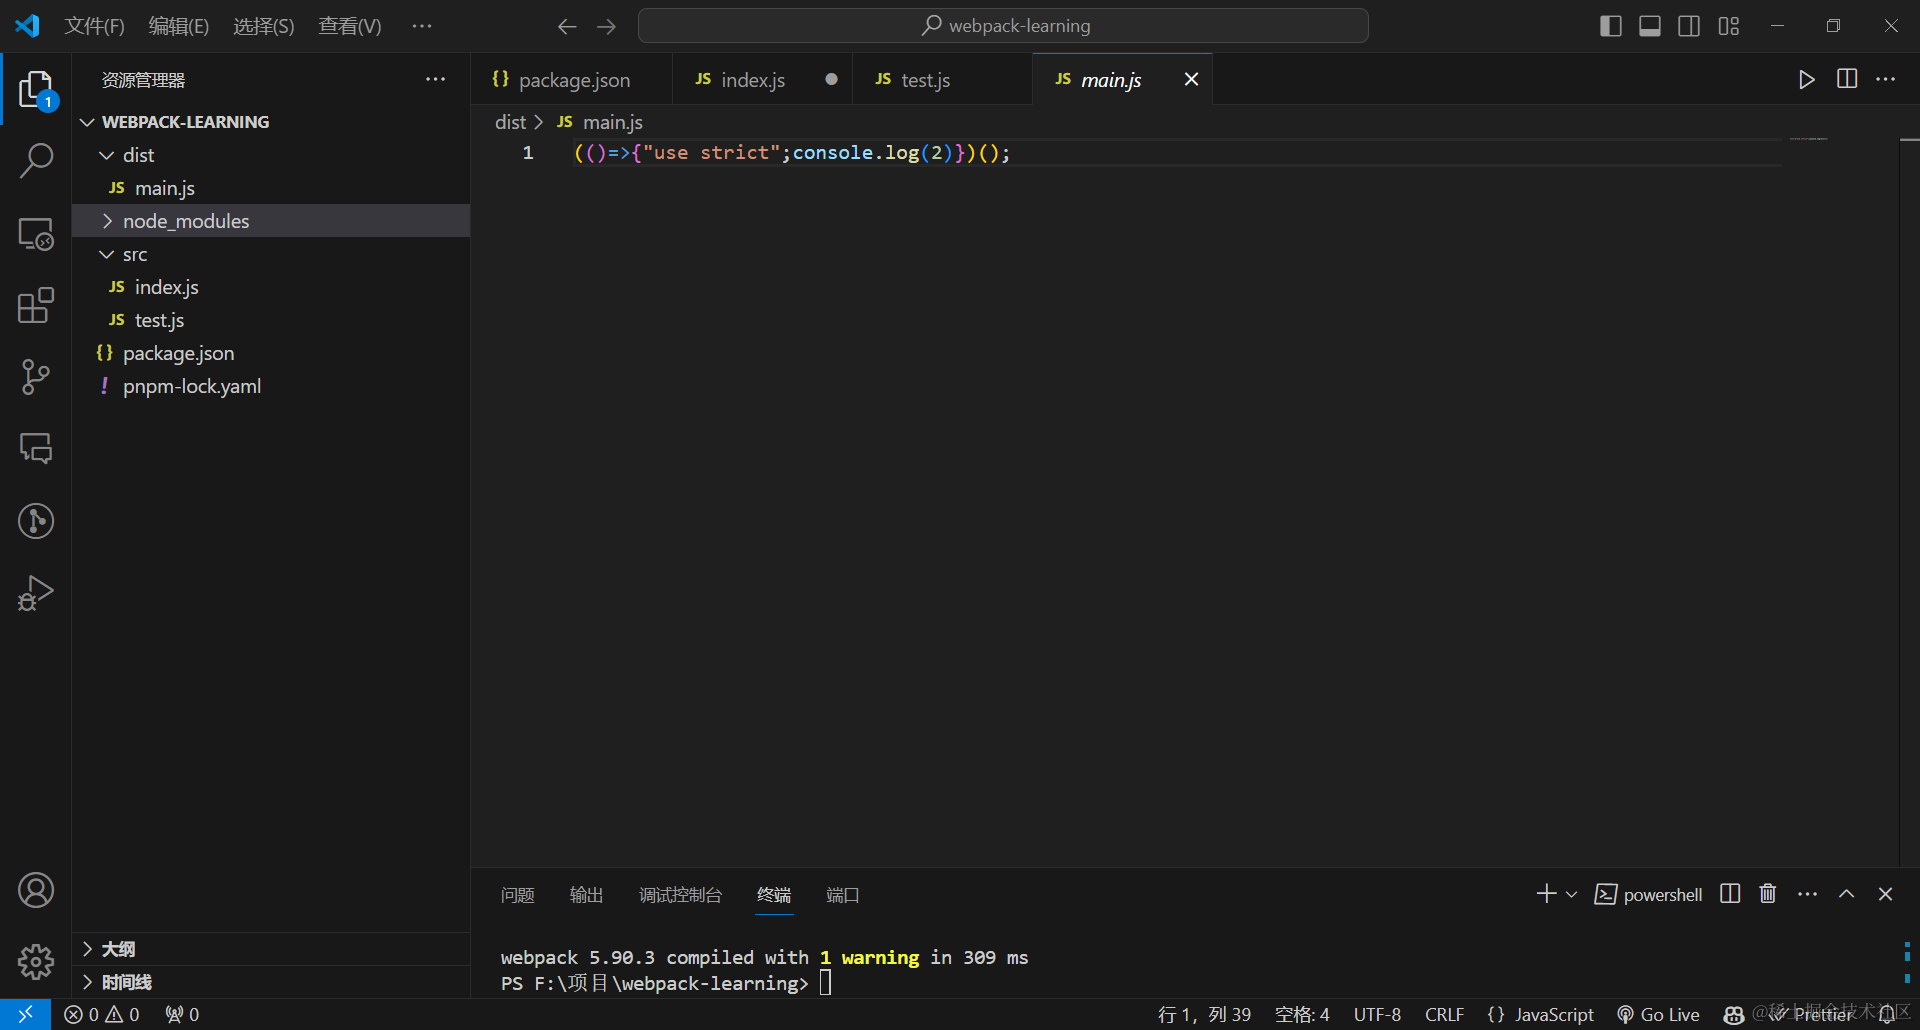Screen dimensions: 1920x1030
Task: Open the Extensions view
Action: pyautogui.click(x=36, y=305)
